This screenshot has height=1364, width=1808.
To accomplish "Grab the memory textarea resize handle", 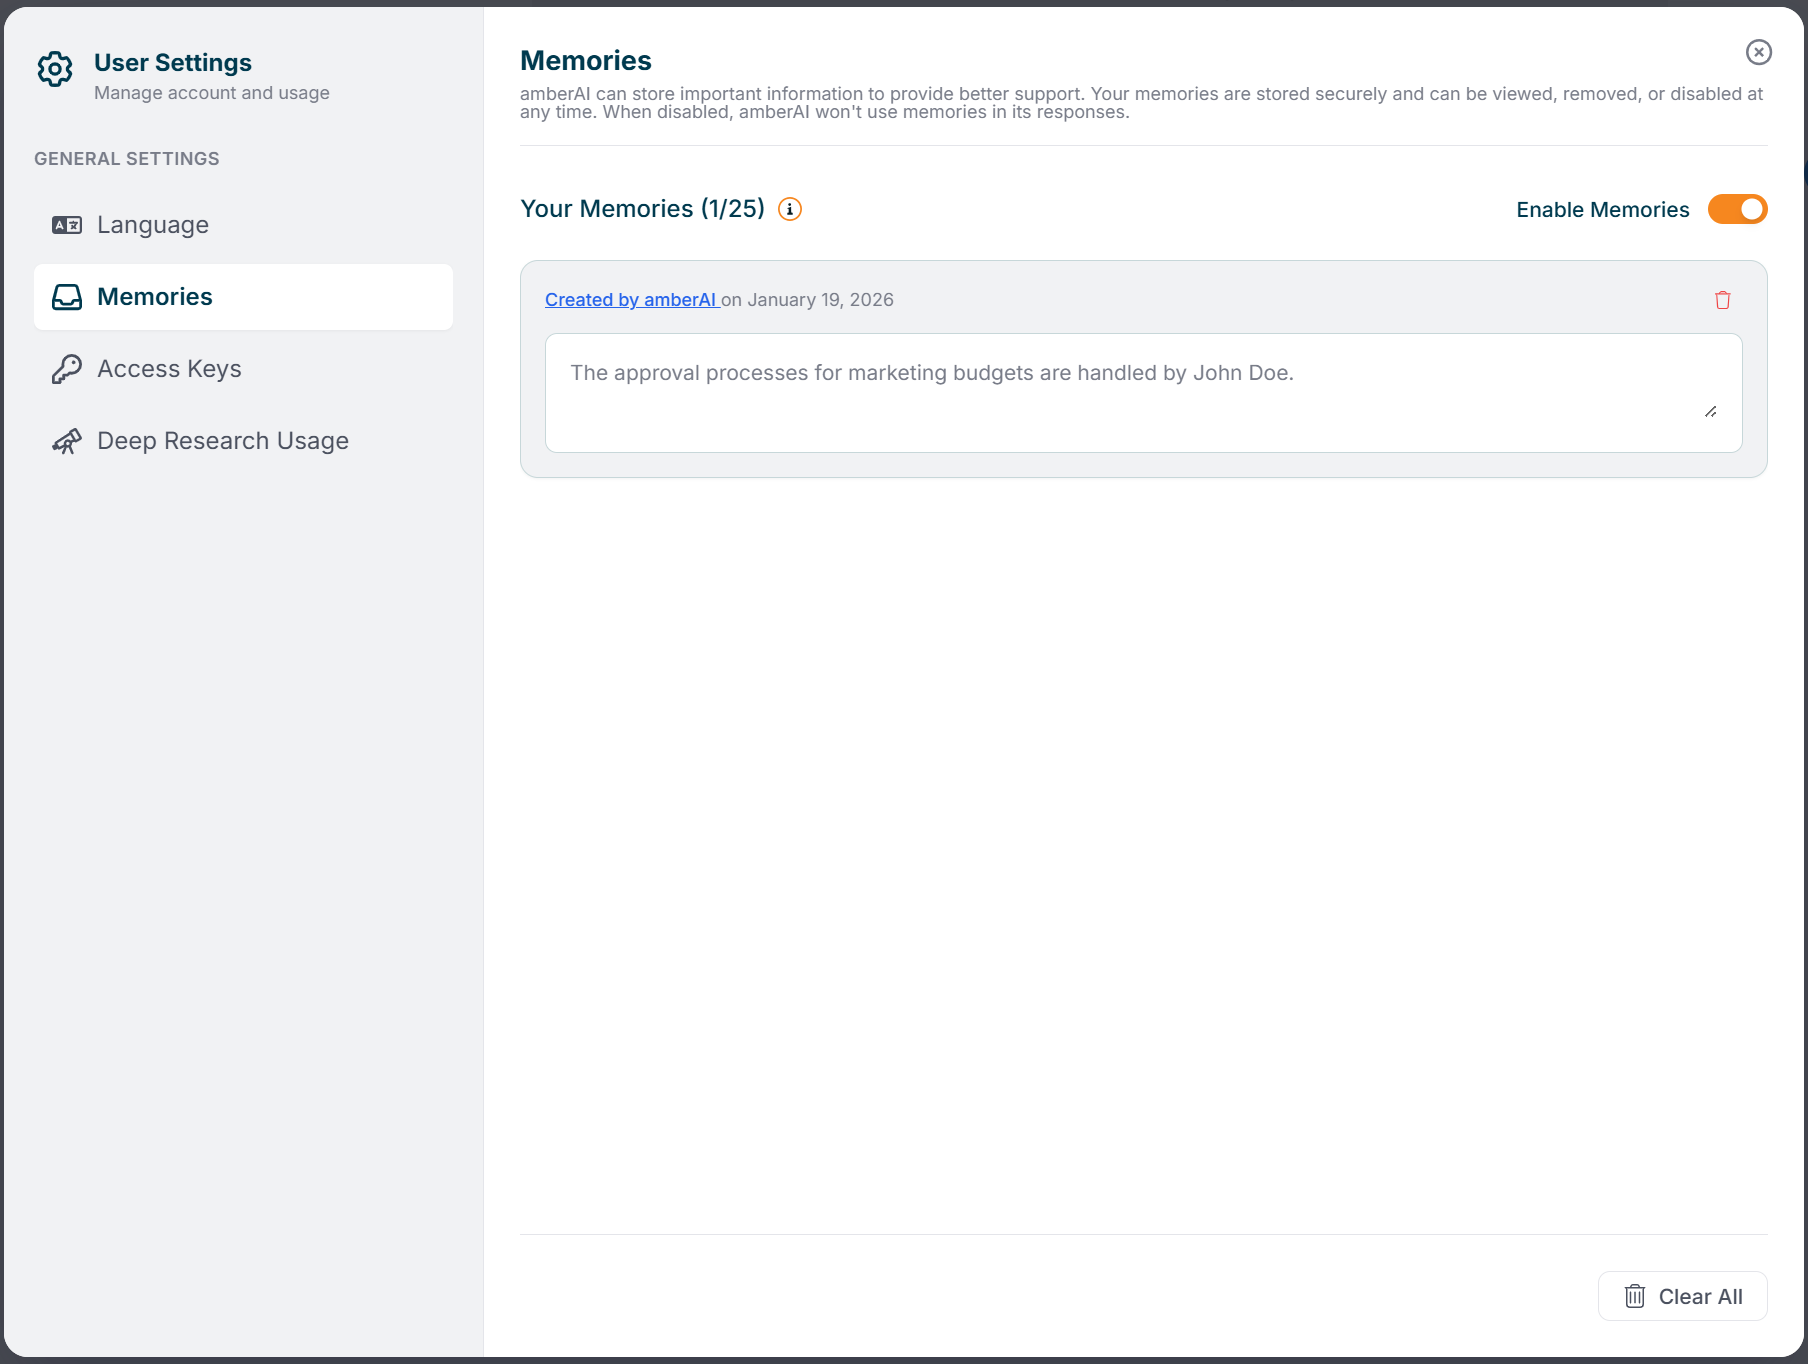I will (x=1711, y=411).
